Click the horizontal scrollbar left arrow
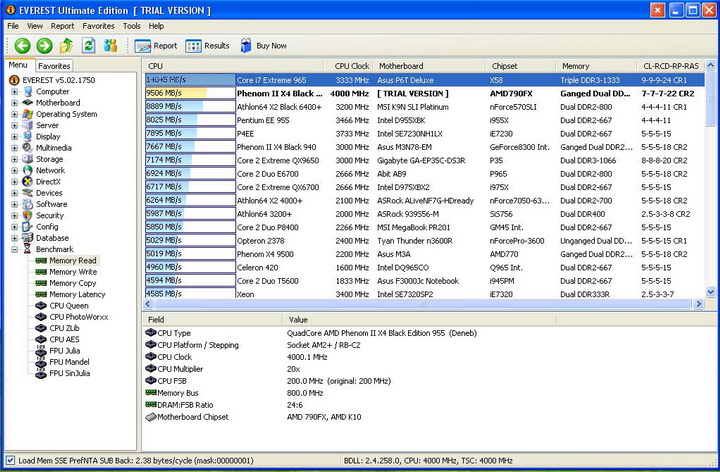Viewport: 720px width, 472px height. [148, 303]
